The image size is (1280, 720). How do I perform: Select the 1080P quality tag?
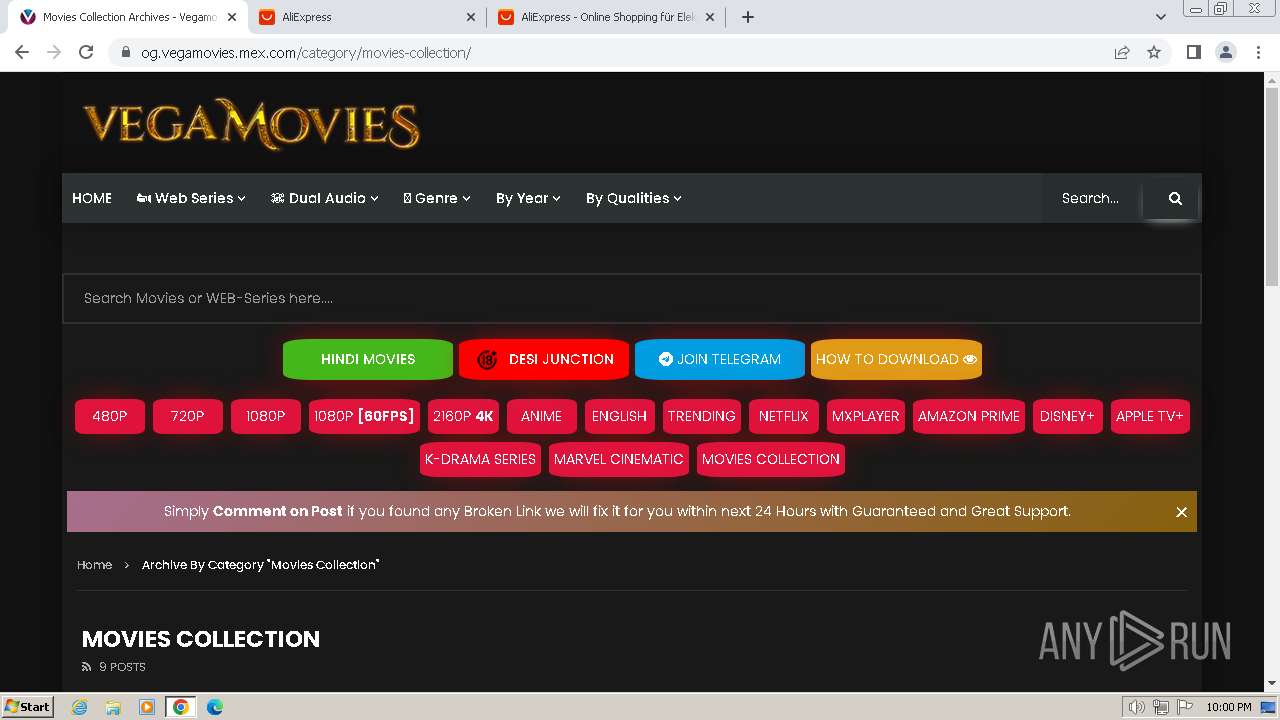tap(266, 416)
